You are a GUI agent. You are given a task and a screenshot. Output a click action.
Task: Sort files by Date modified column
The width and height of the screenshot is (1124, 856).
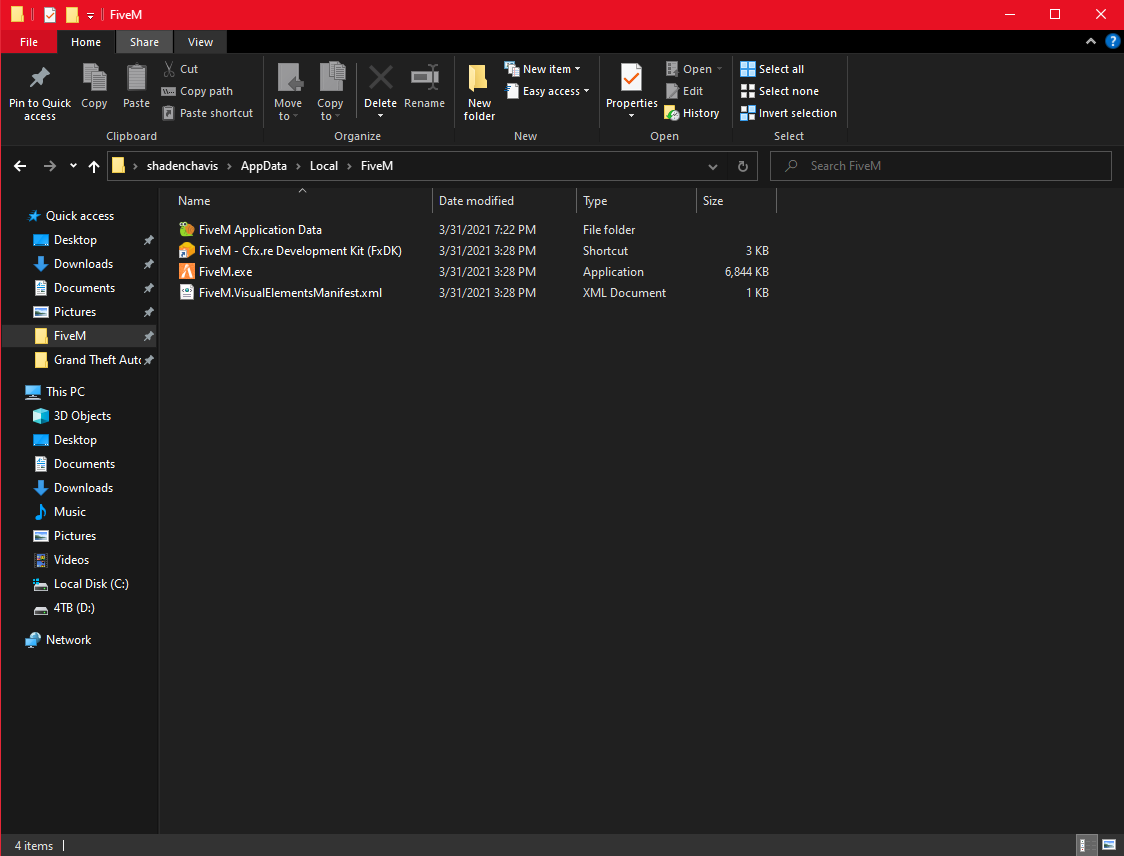click(476, 201)
